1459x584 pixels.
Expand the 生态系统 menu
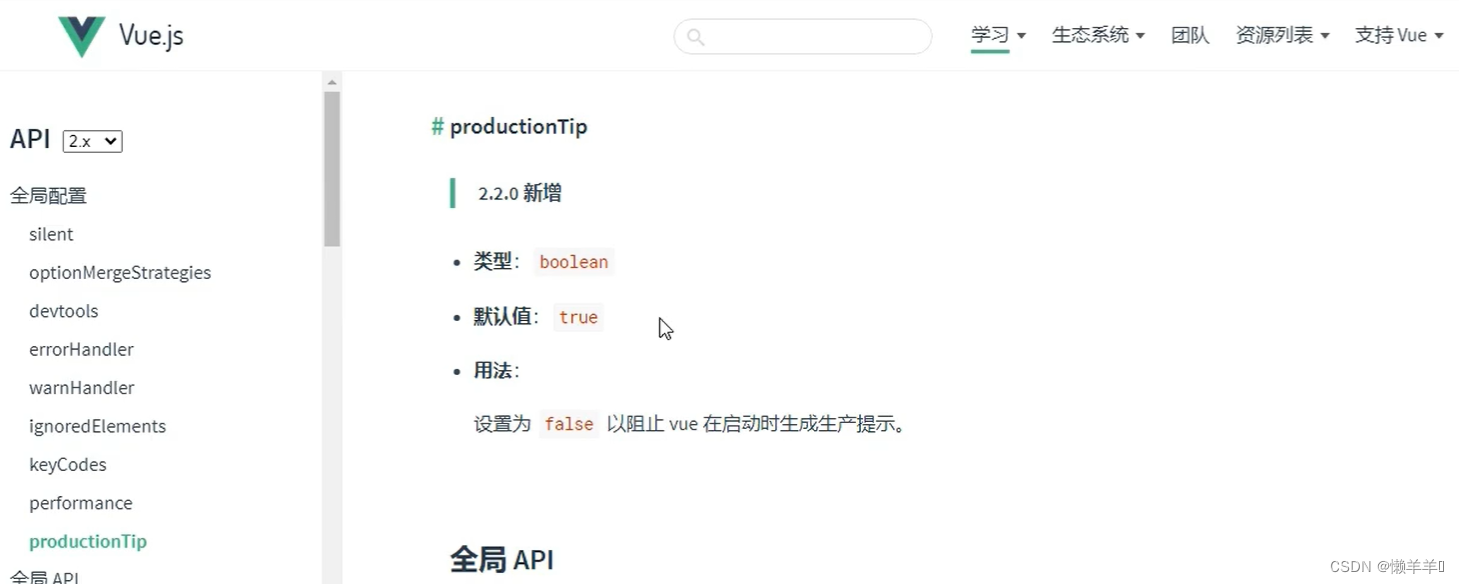pos(1097,35)
